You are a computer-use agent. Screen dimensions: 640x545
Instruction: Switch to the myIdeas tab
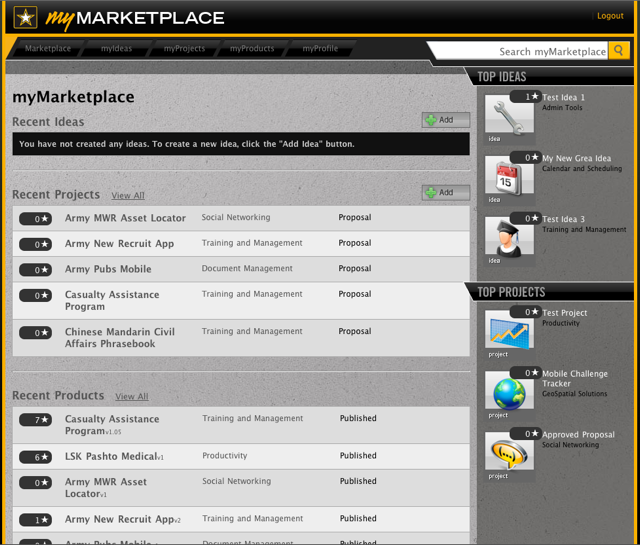coord(116,49)
